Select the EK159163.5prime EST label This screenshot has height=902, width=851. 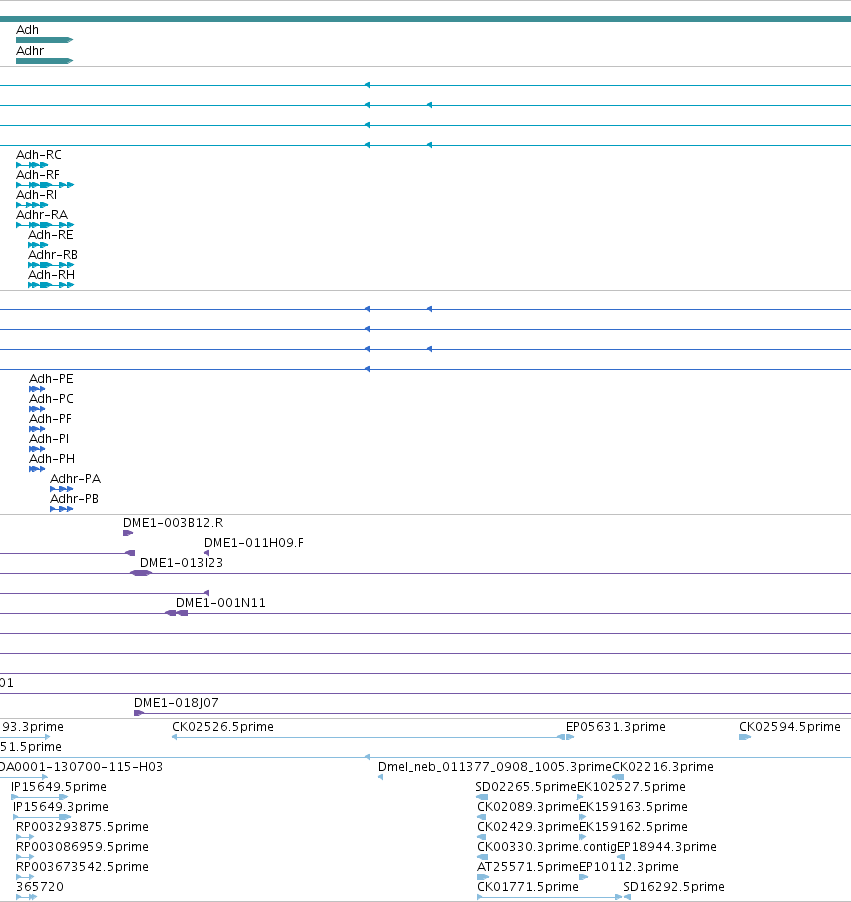click(x=633, y=807)
